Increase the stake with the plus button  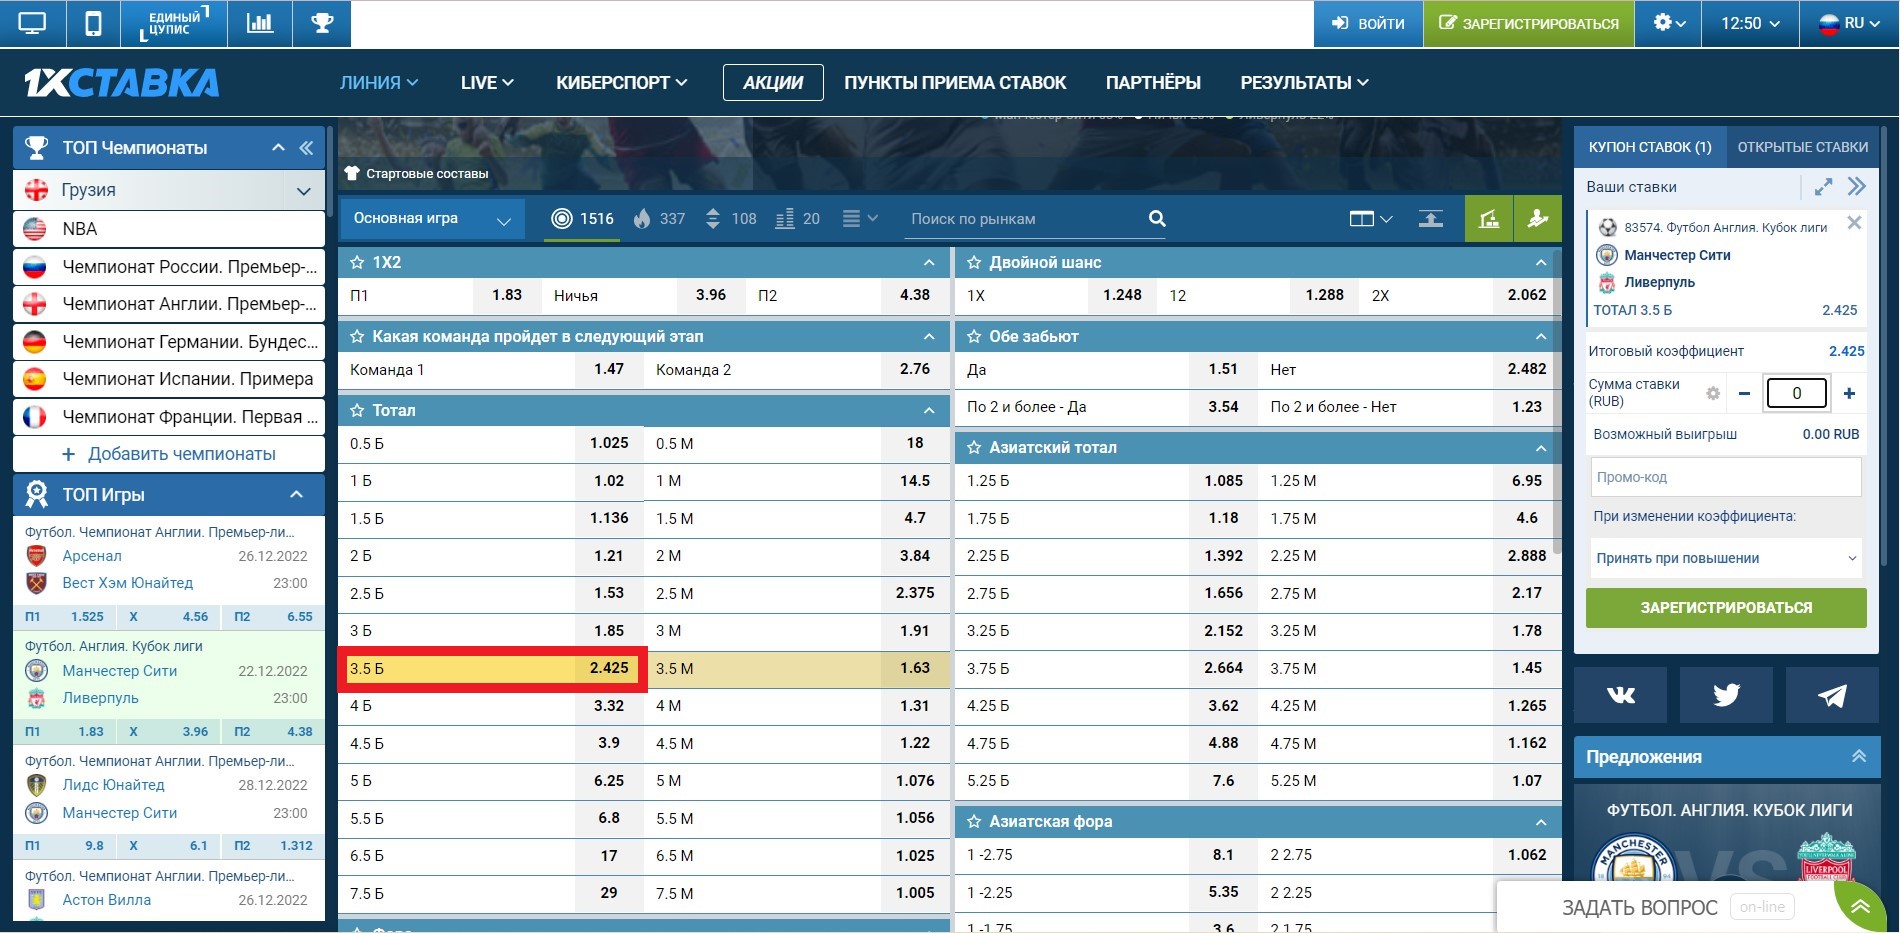tap(1849, 393)
